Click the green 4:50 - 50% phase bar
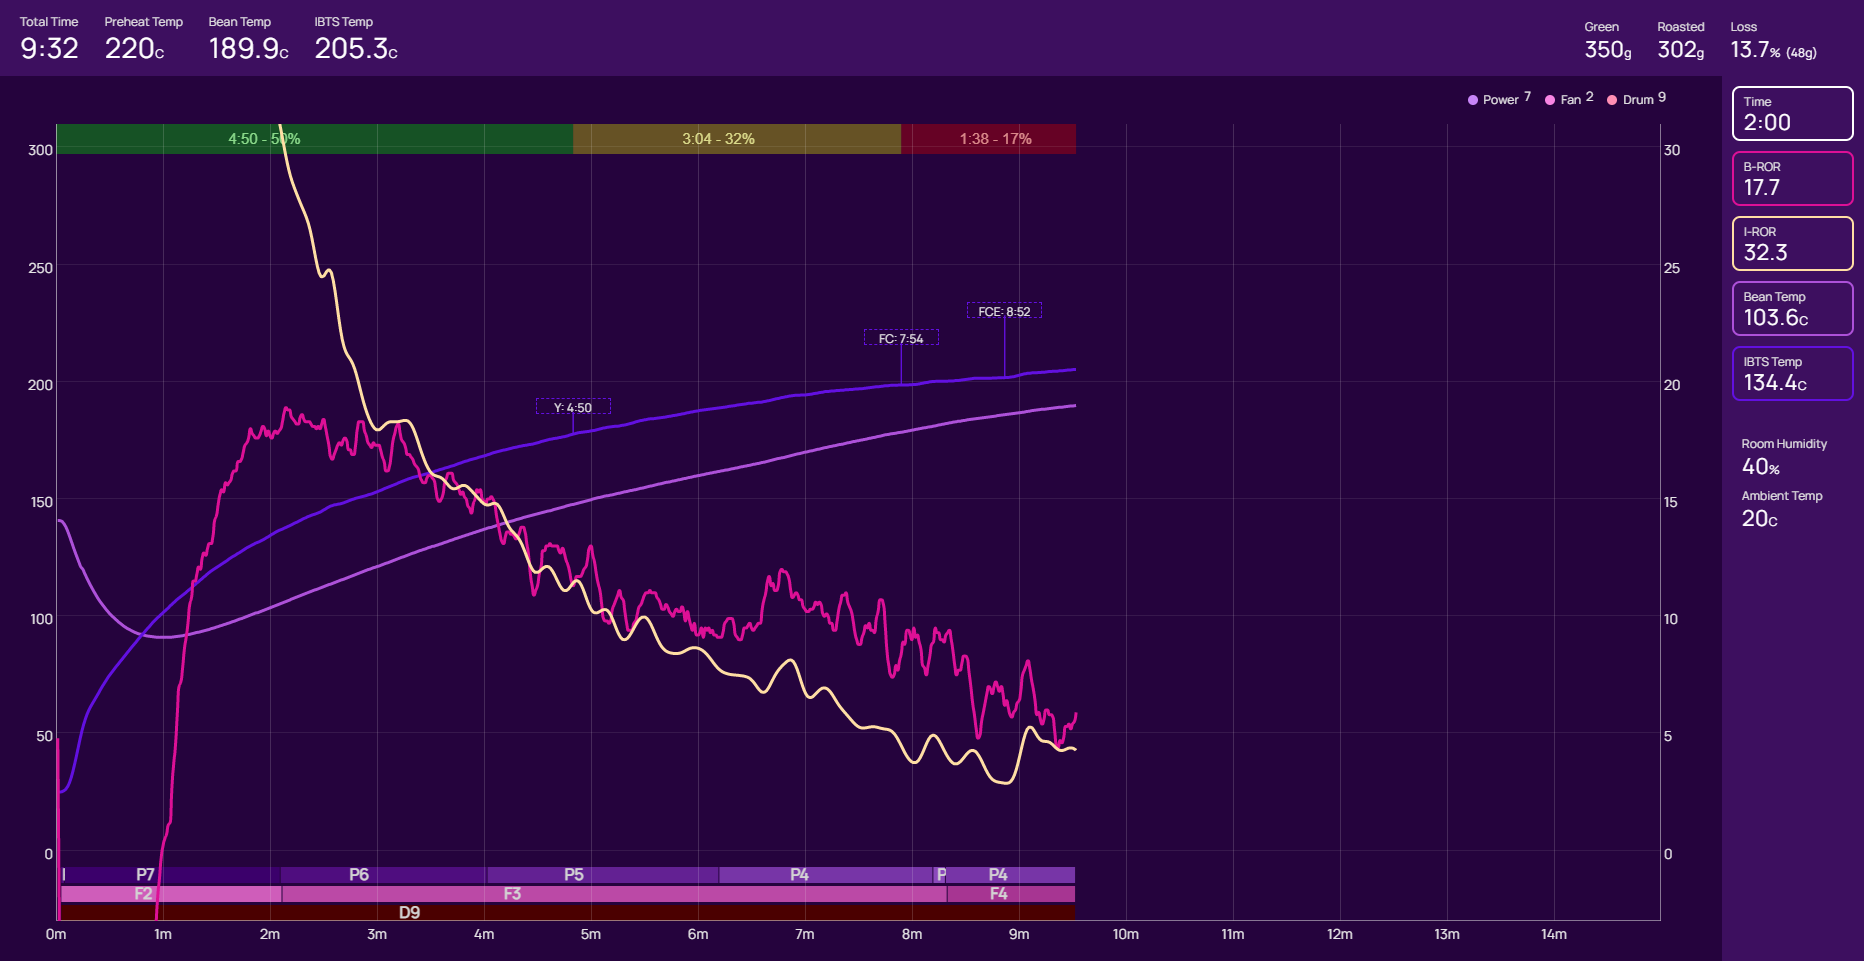This screenshot has height=961, width=1864. coord(314,139)
